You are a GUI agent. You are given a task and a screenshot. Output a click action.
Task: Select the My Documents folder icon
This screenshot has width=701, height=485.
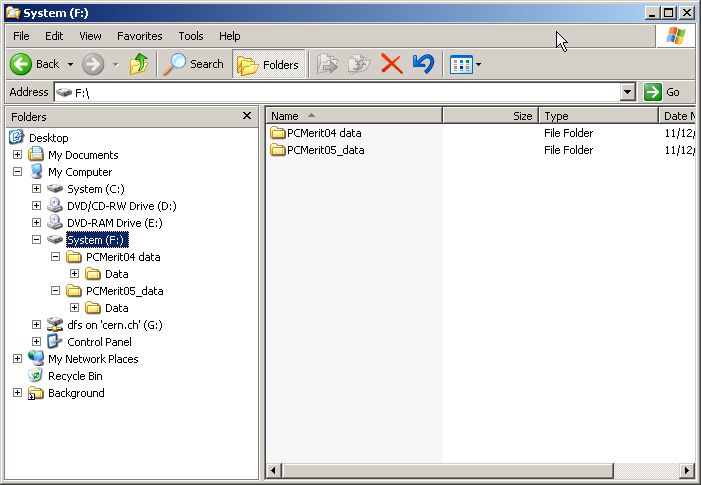(36, 155)
